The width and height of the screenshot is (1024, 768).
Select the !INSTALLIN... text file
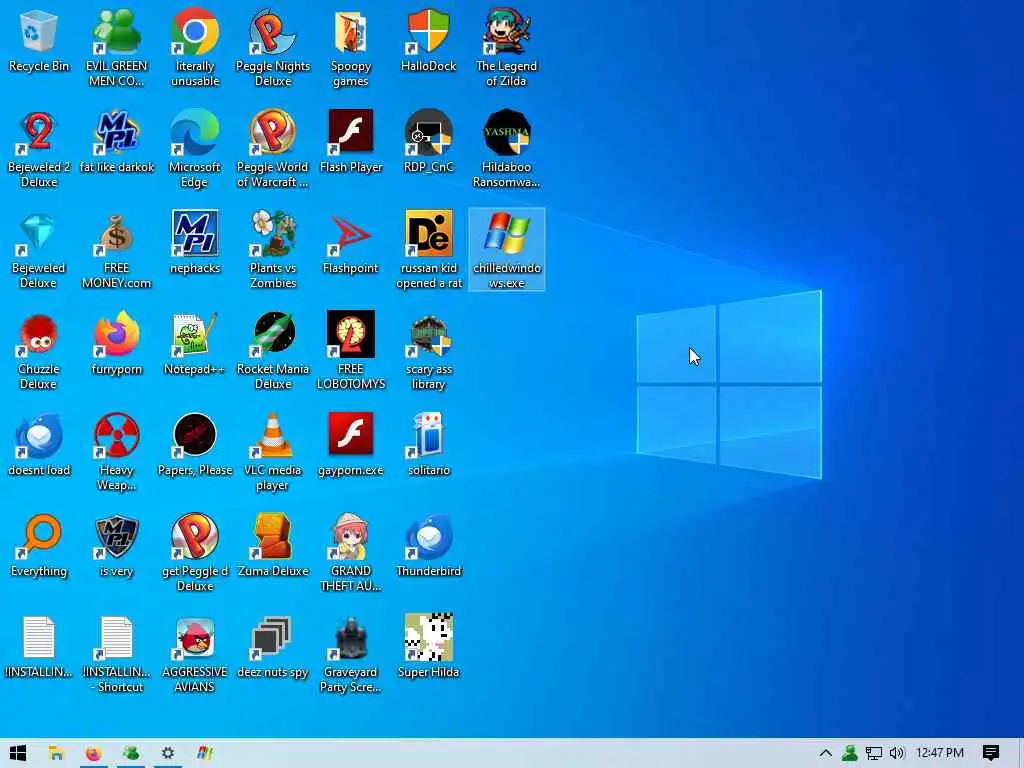click(39, 647)
